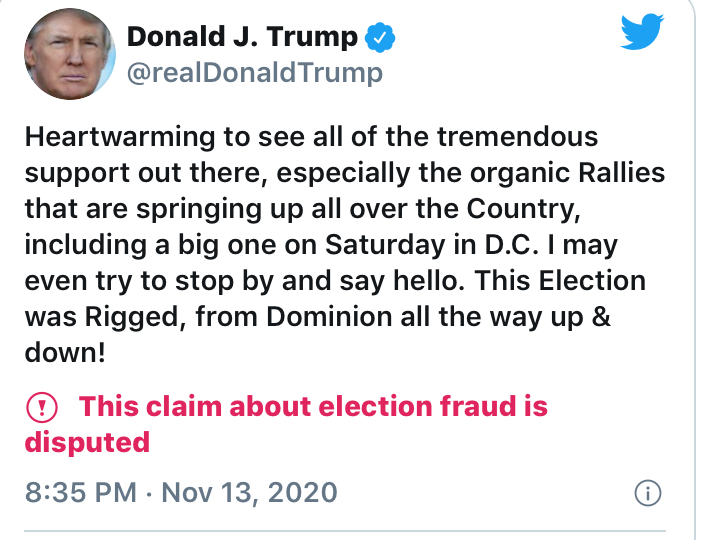Click the Twitter bird logo
The image size is (706, 540).
(641, 32)
